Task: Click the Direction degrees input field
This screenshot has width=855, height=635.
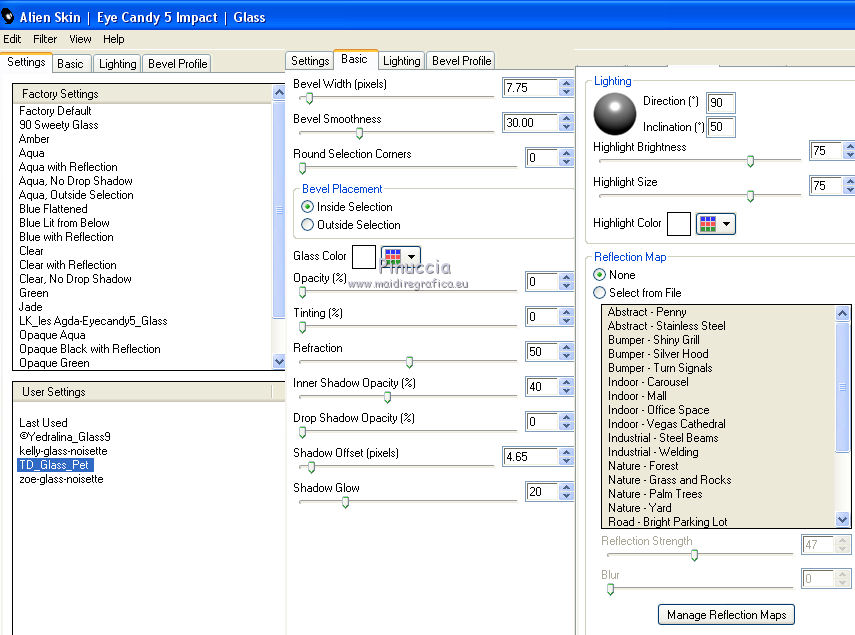Action: [720, 102]
